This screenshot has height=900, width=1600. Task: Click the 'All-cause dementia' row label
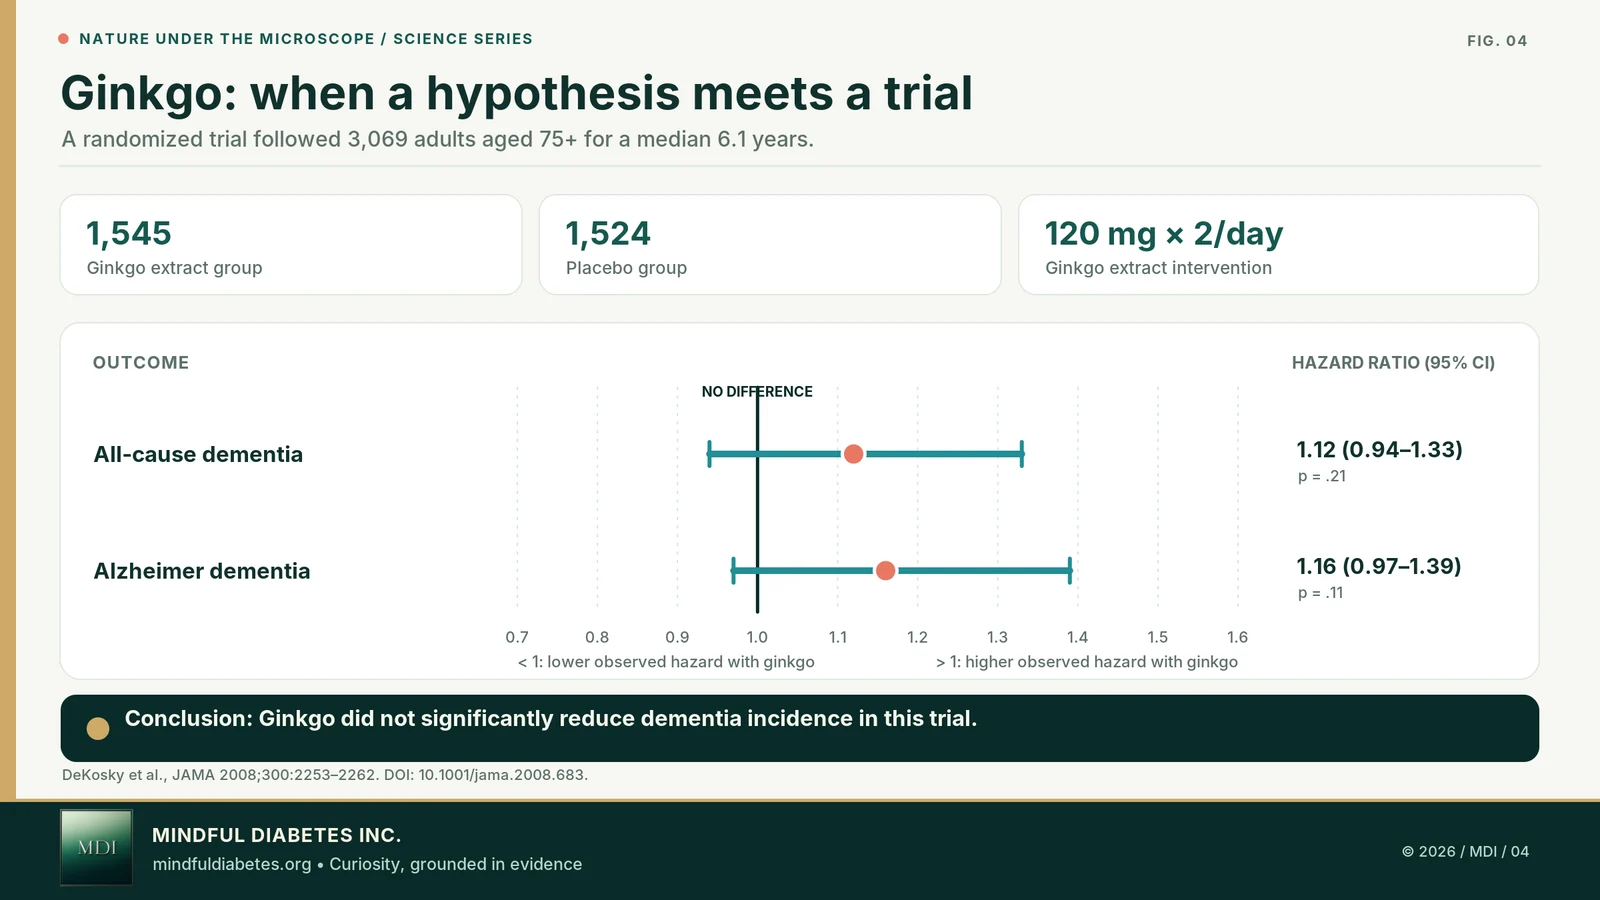tap(198, 455)
